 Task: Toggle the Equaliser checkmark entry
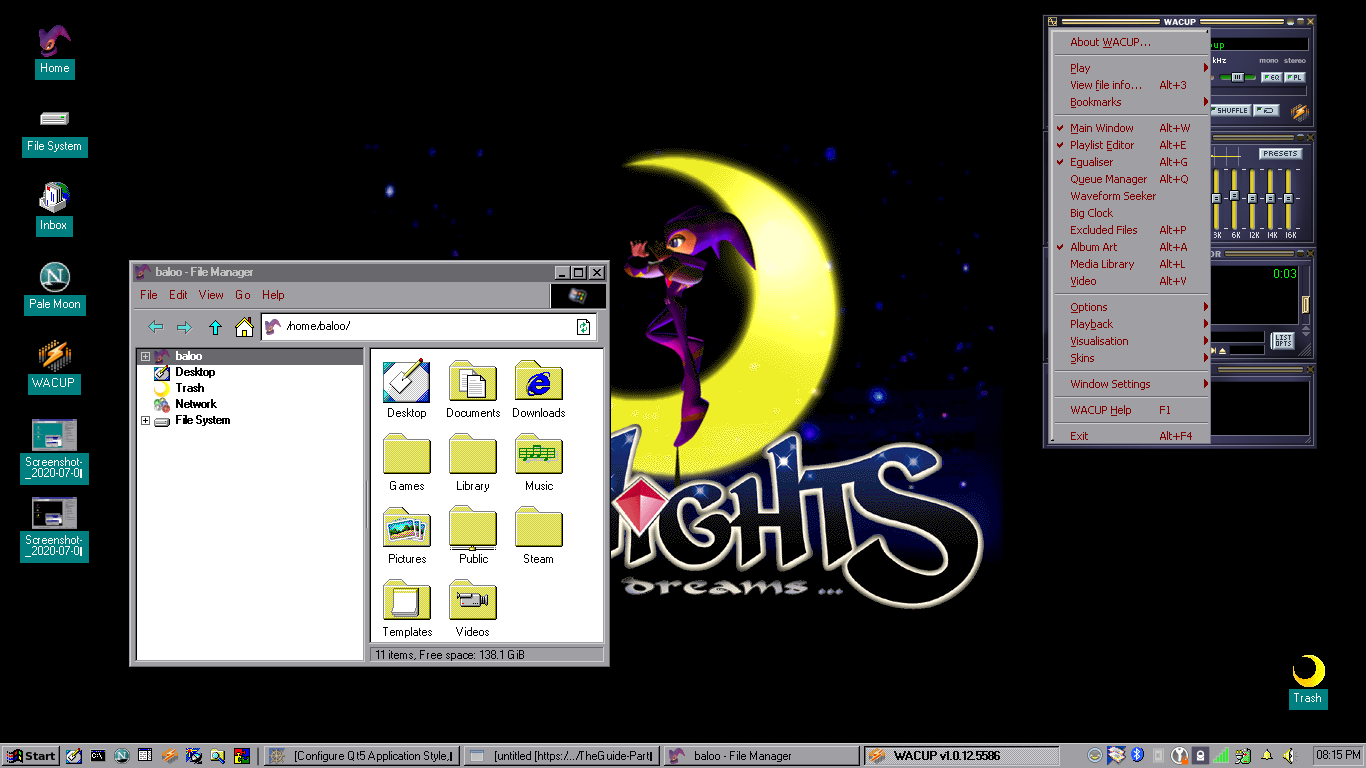1131,162
